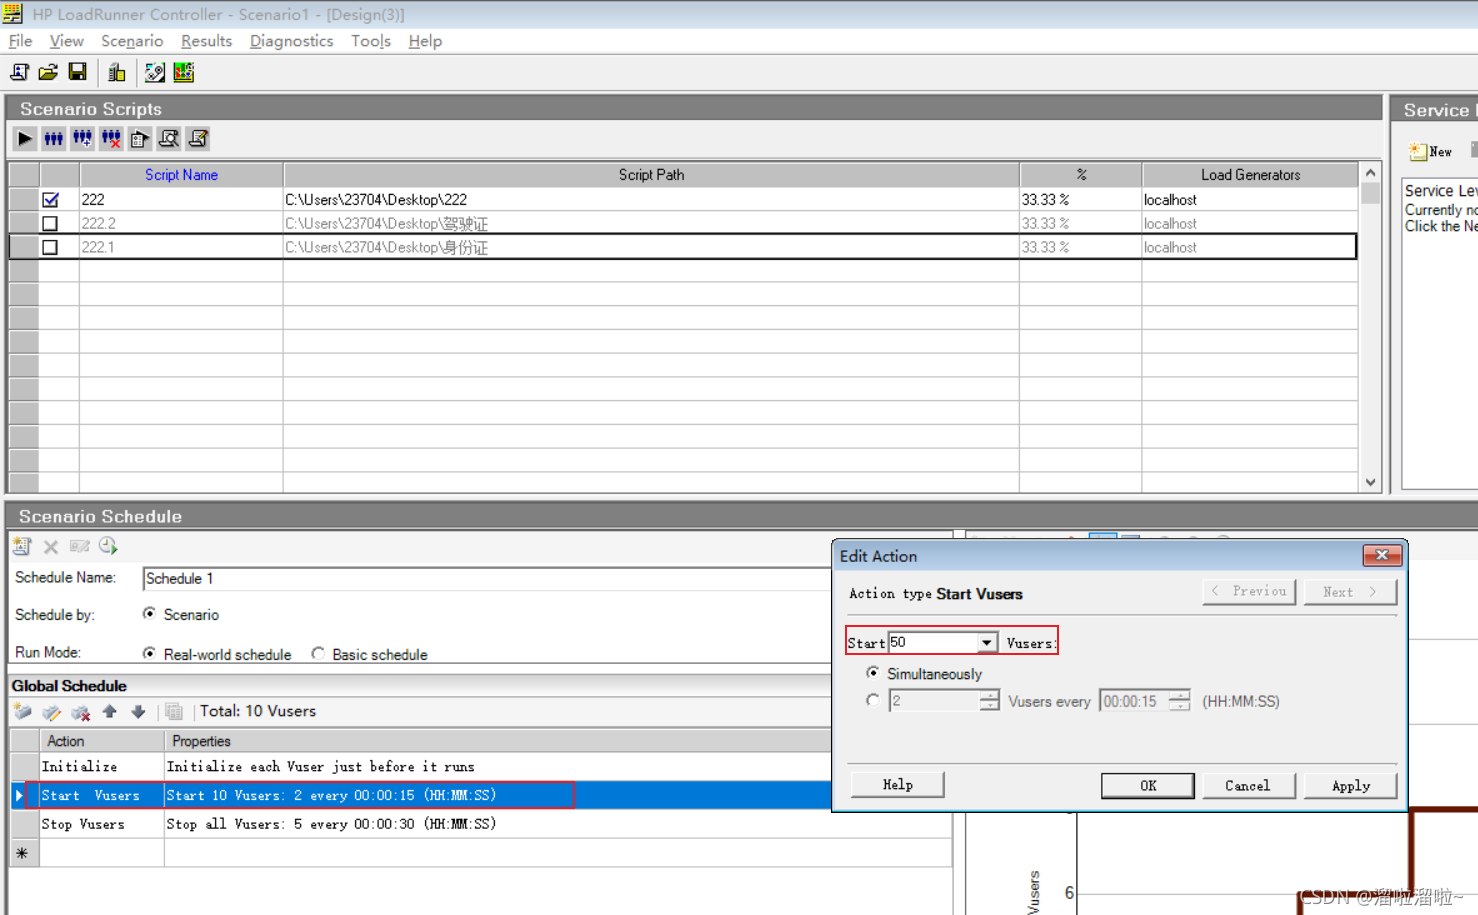Open the Run-Time Settings icon in Scenario Scripts
The width and height of the screenshot is (1478, 915).
(140, 139)
